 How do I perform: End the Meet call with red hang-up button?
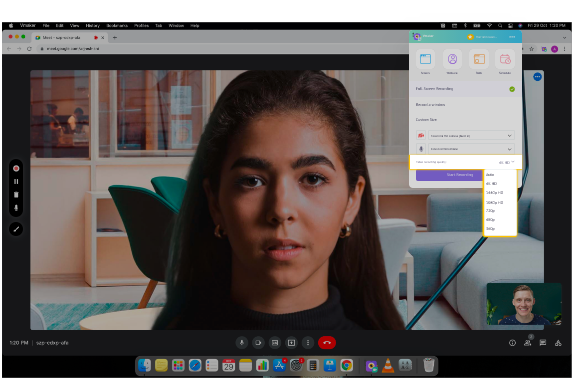(327, 343)
